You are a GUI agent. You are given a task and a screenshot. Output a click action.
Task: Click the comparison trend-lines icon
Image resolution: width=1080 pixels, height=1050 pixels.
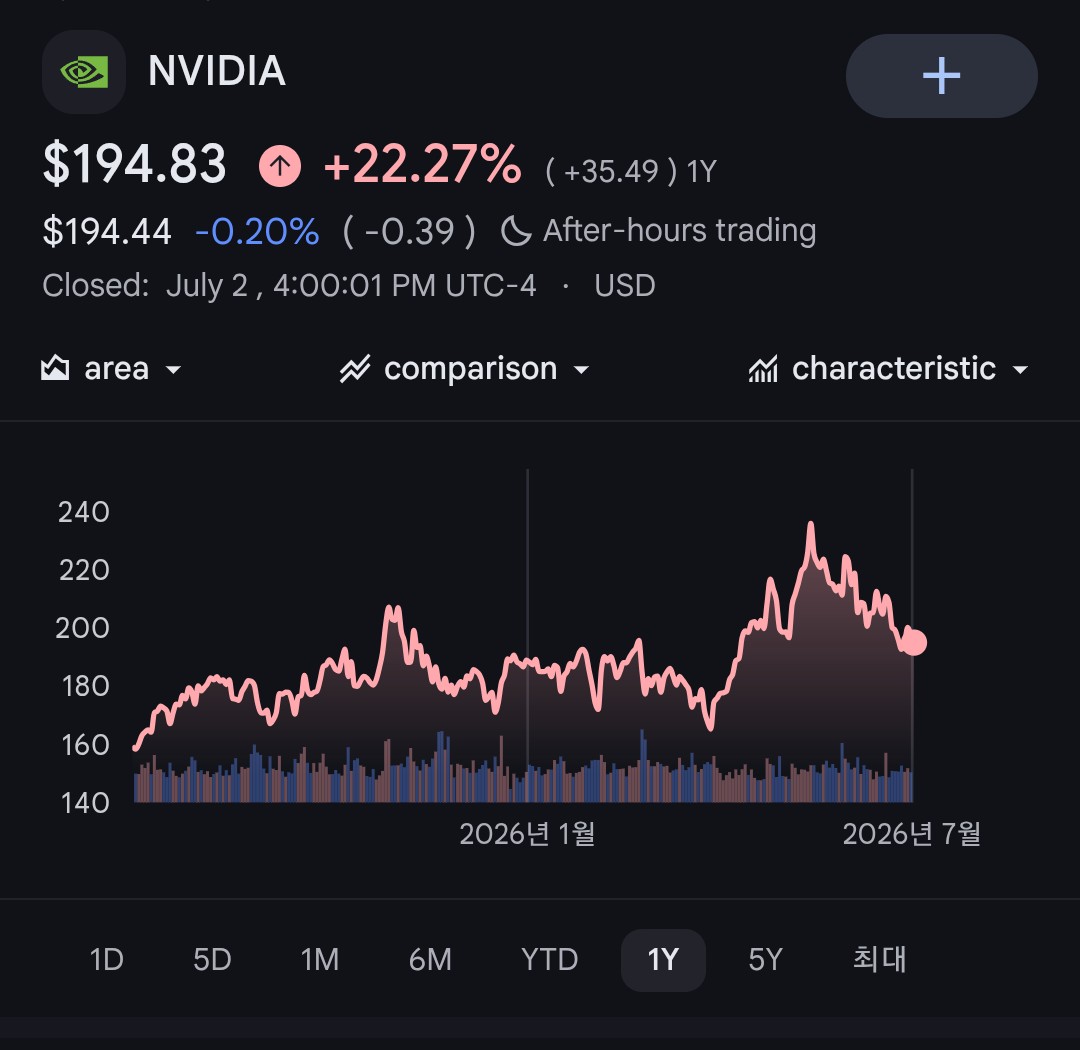(355, 369)
